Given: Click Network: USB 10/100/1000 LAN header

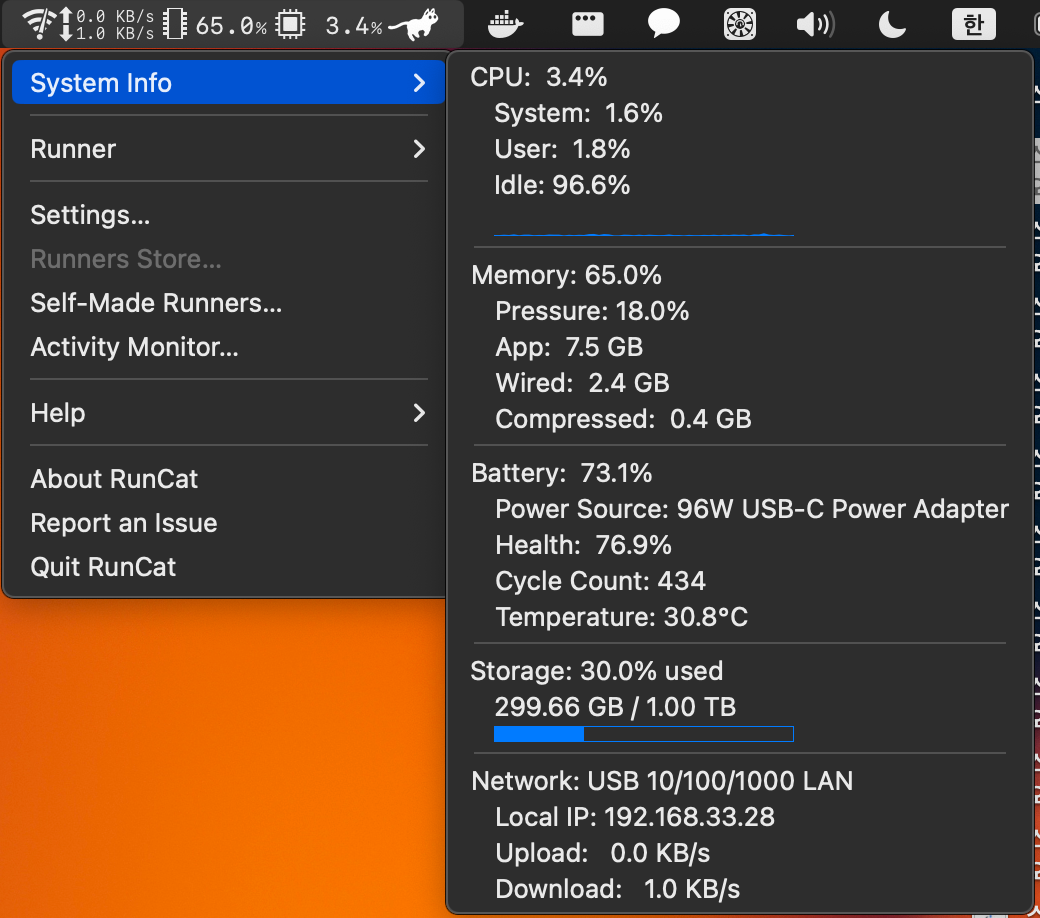Looking at the screenshot, I should tap(662, 781).
